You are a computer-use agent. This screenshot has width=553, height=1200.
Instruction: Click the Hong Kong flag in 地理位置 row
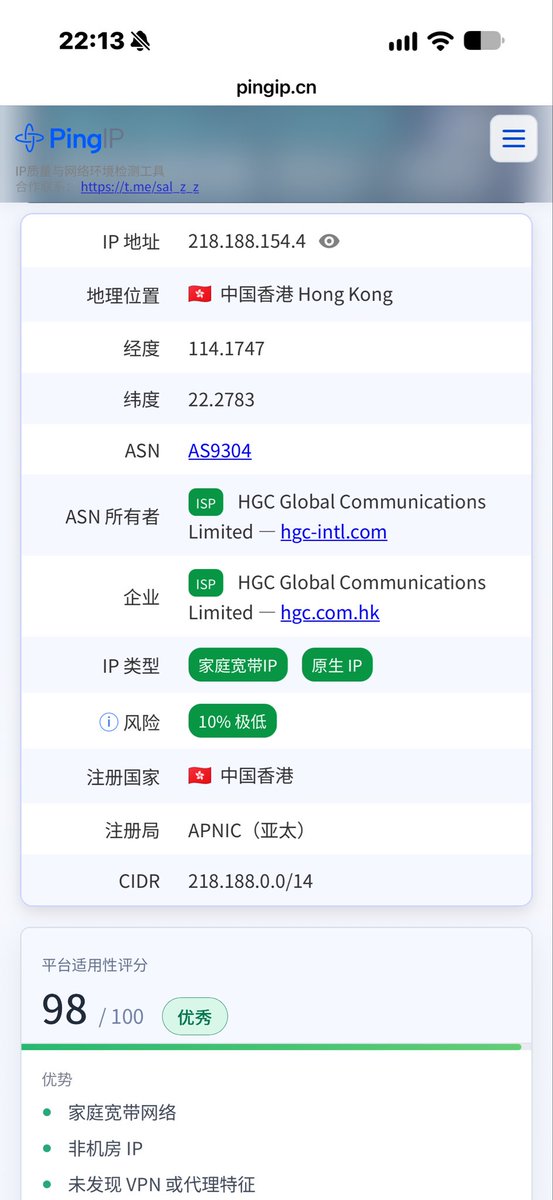(x=199, y=294)
